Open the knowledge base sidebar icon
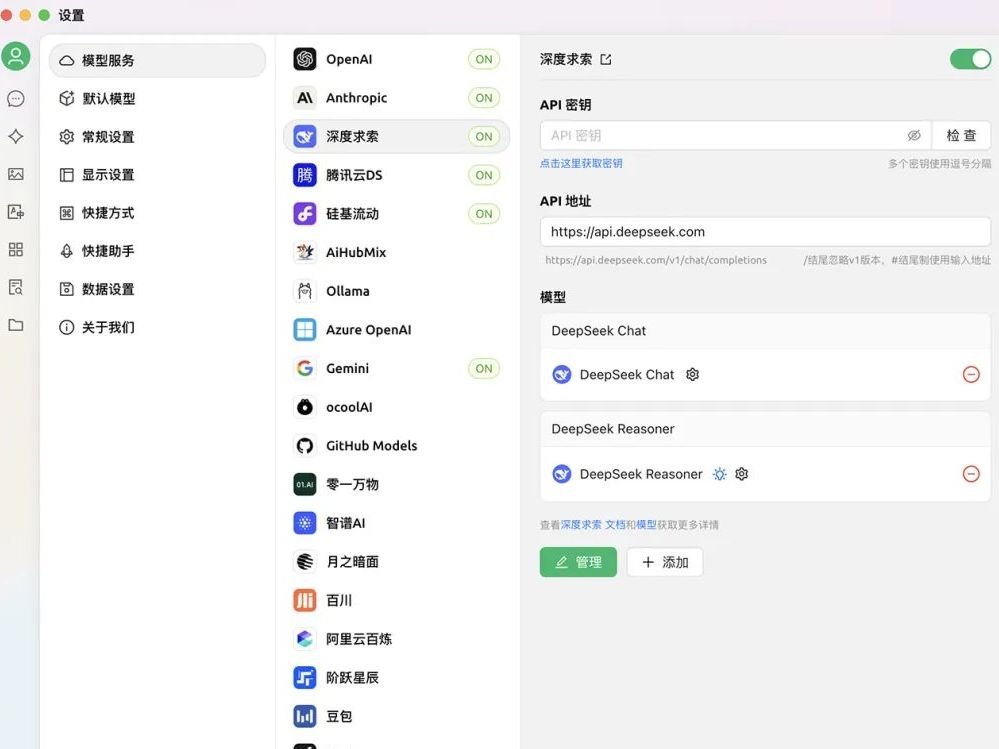 point(16,287)
